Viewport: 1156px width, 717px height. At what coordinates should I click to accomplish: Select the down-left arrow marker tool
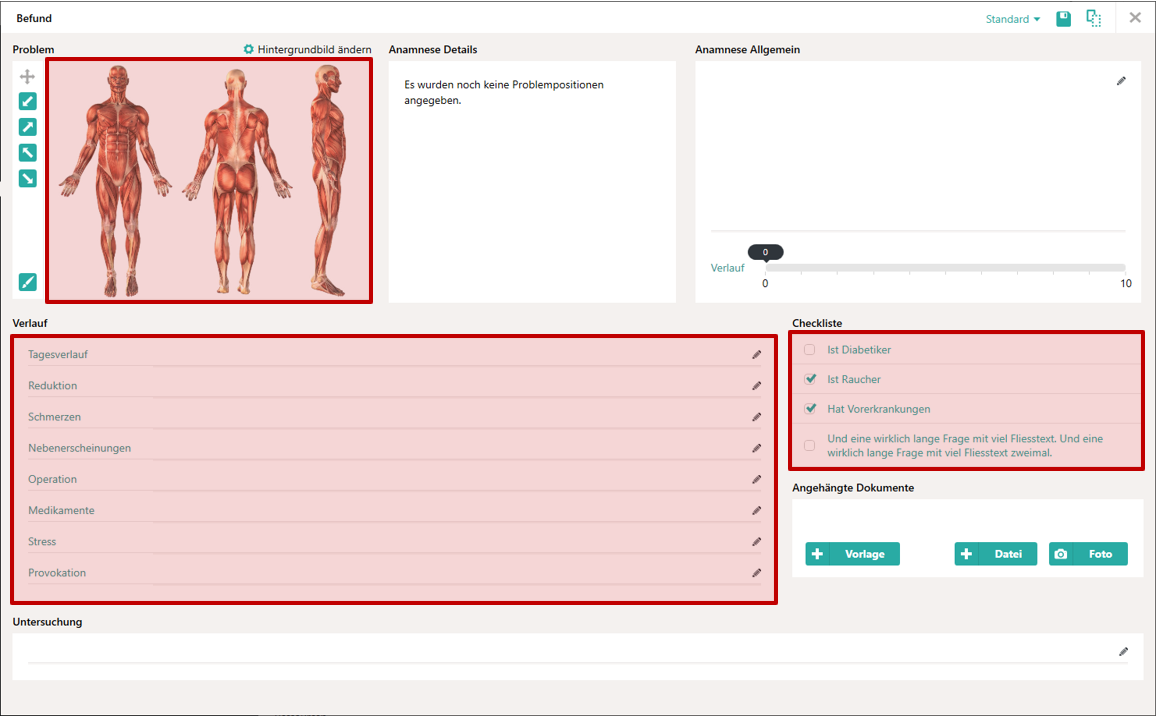coord(28,101)
